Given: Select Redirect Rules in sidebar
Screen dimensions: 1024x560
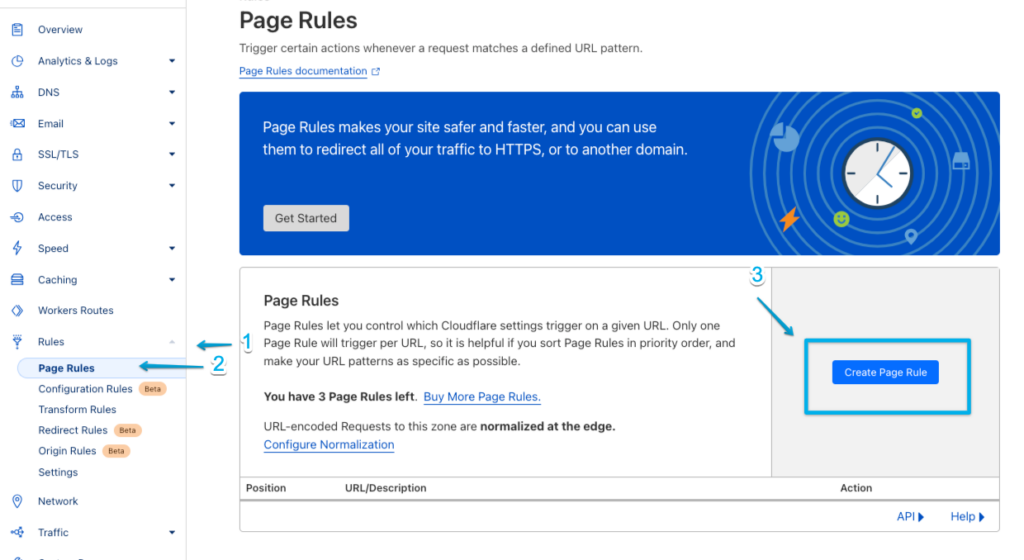Looking at the screenshot, I should tap(72, 430).
